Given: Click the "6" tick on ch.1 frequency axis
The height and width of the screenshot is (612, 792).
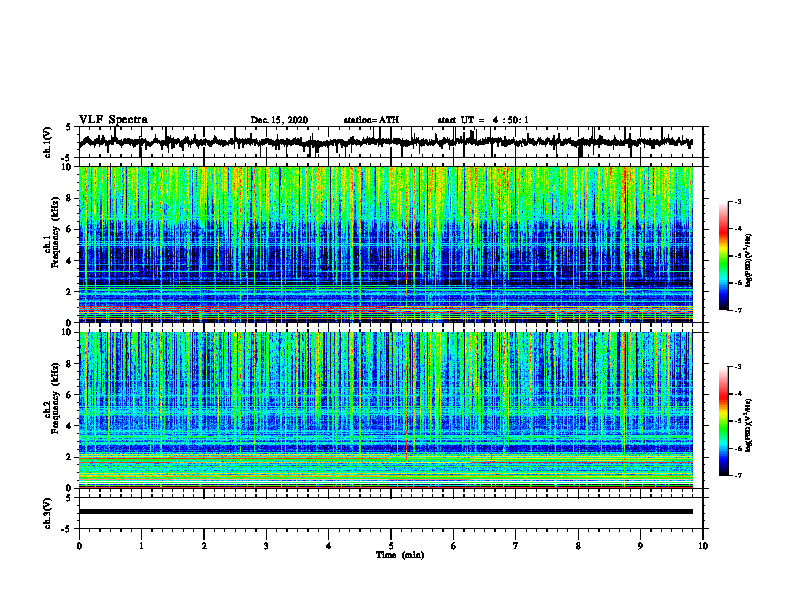Looking at the screenshot, I should pos(70,229).
